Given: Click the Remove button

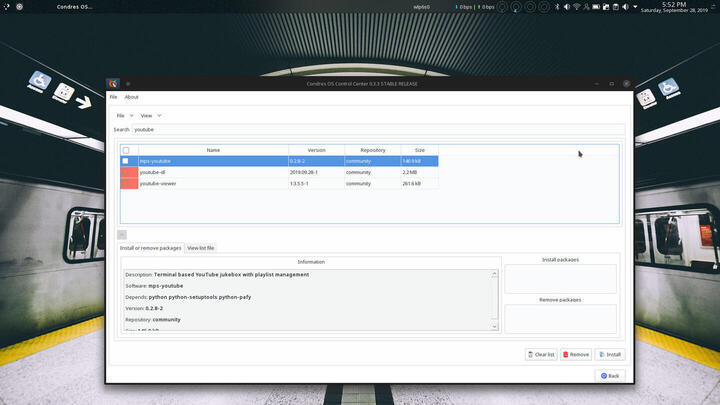Looking at the screenshot, I should tap(576, 354).
